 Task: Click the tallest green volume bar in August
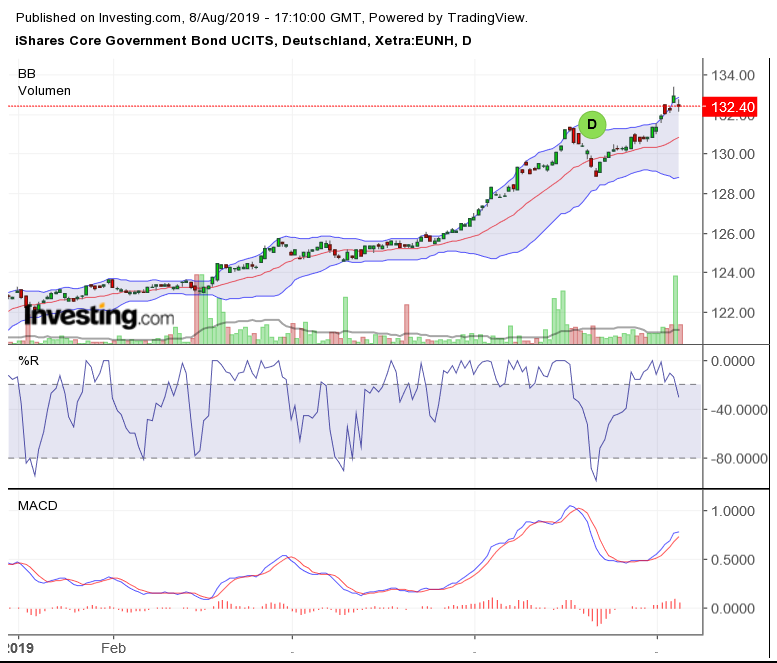point(675,310)
